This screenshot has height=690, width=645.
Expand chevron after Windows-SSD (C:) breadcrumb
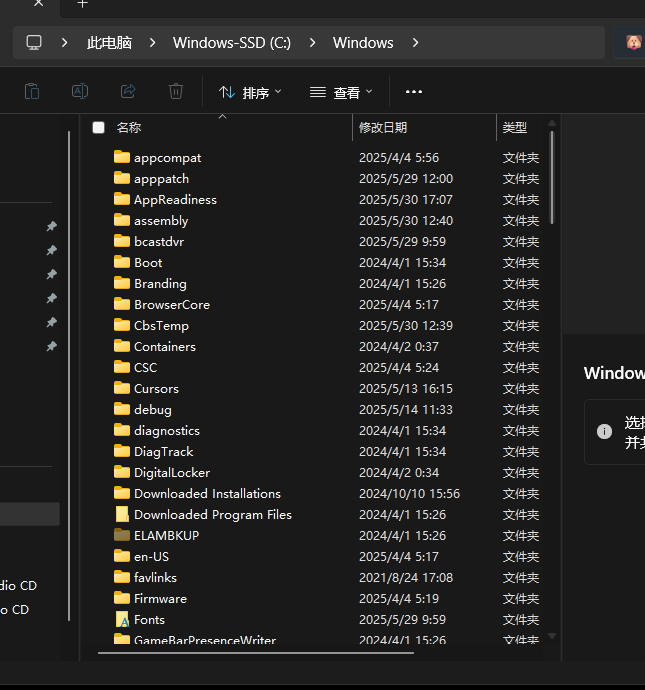tap(312, 43)
